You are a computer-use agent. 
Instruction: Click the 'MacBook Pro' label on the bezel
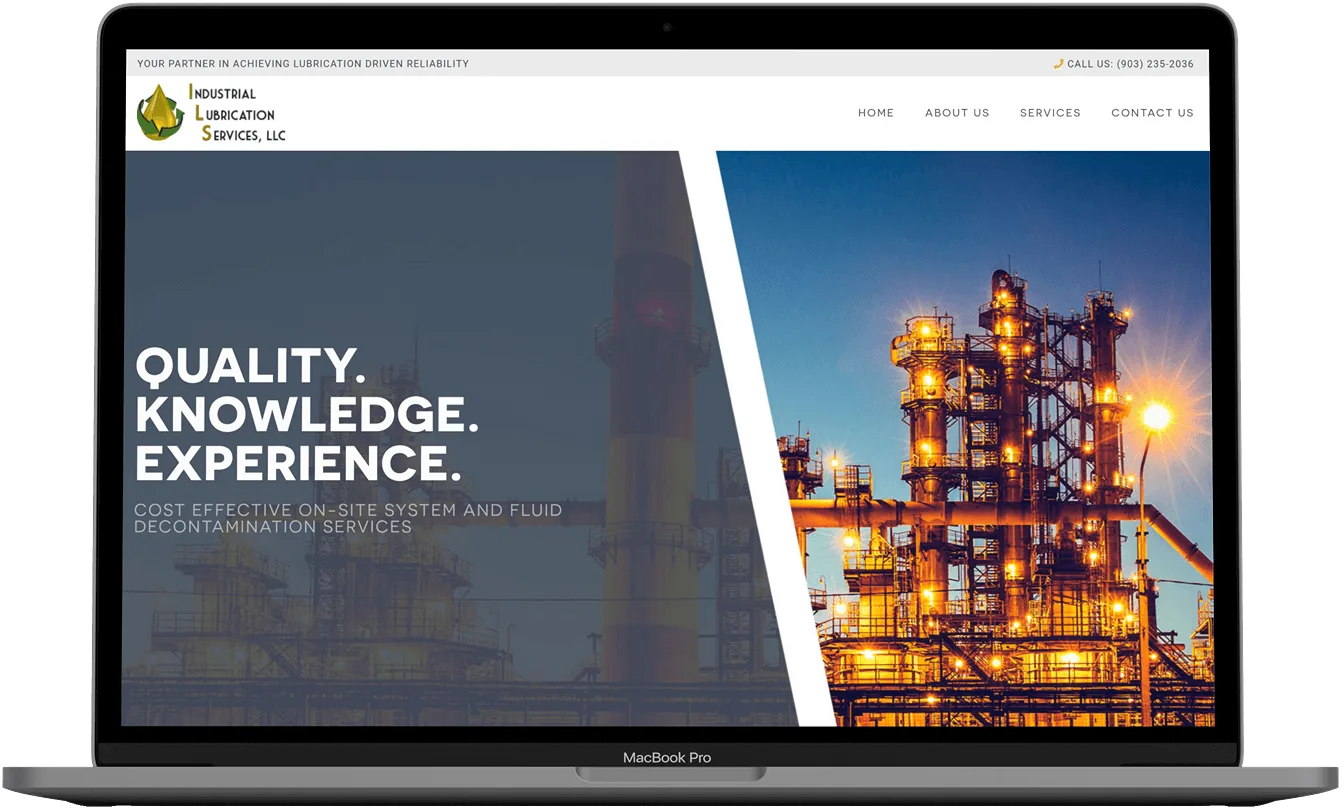click(x=667, y=758)
